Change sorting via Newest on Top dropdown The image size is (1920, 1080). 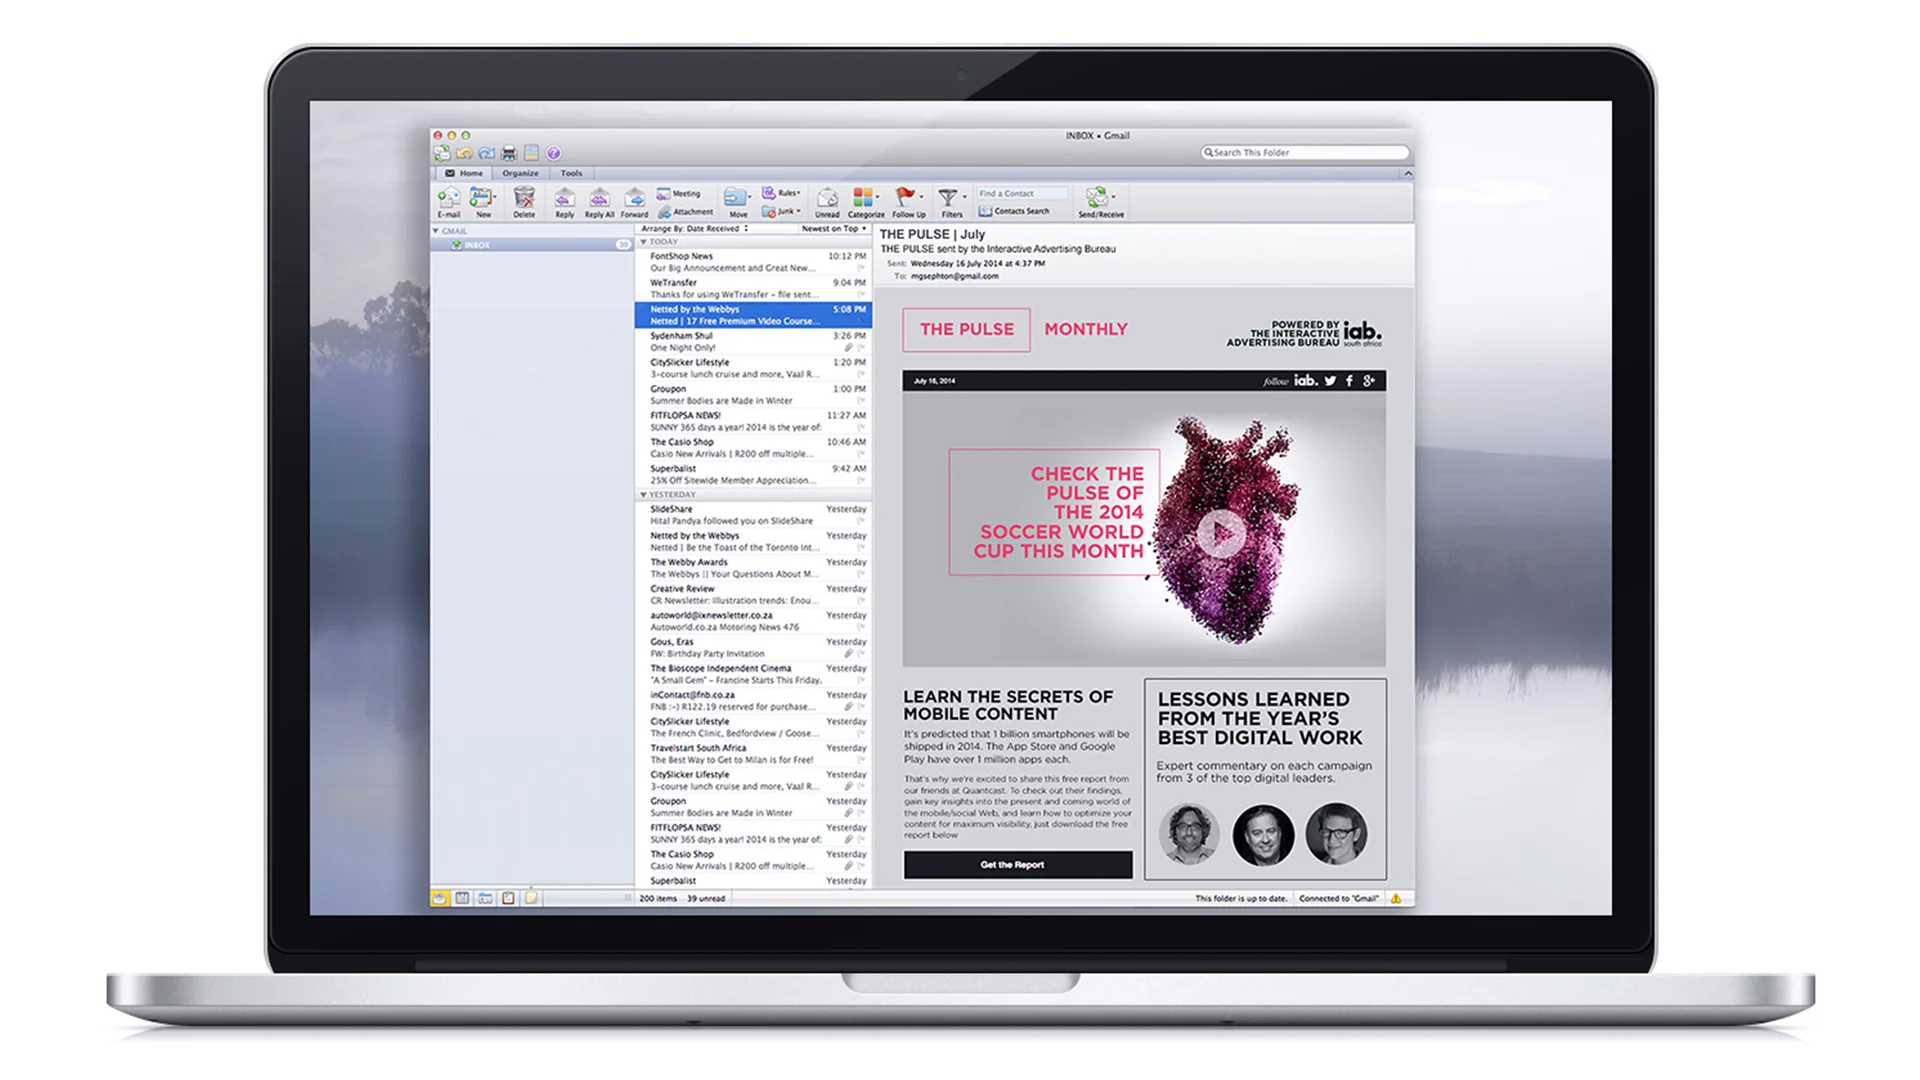pyautogui.click(x=833, y=228)
